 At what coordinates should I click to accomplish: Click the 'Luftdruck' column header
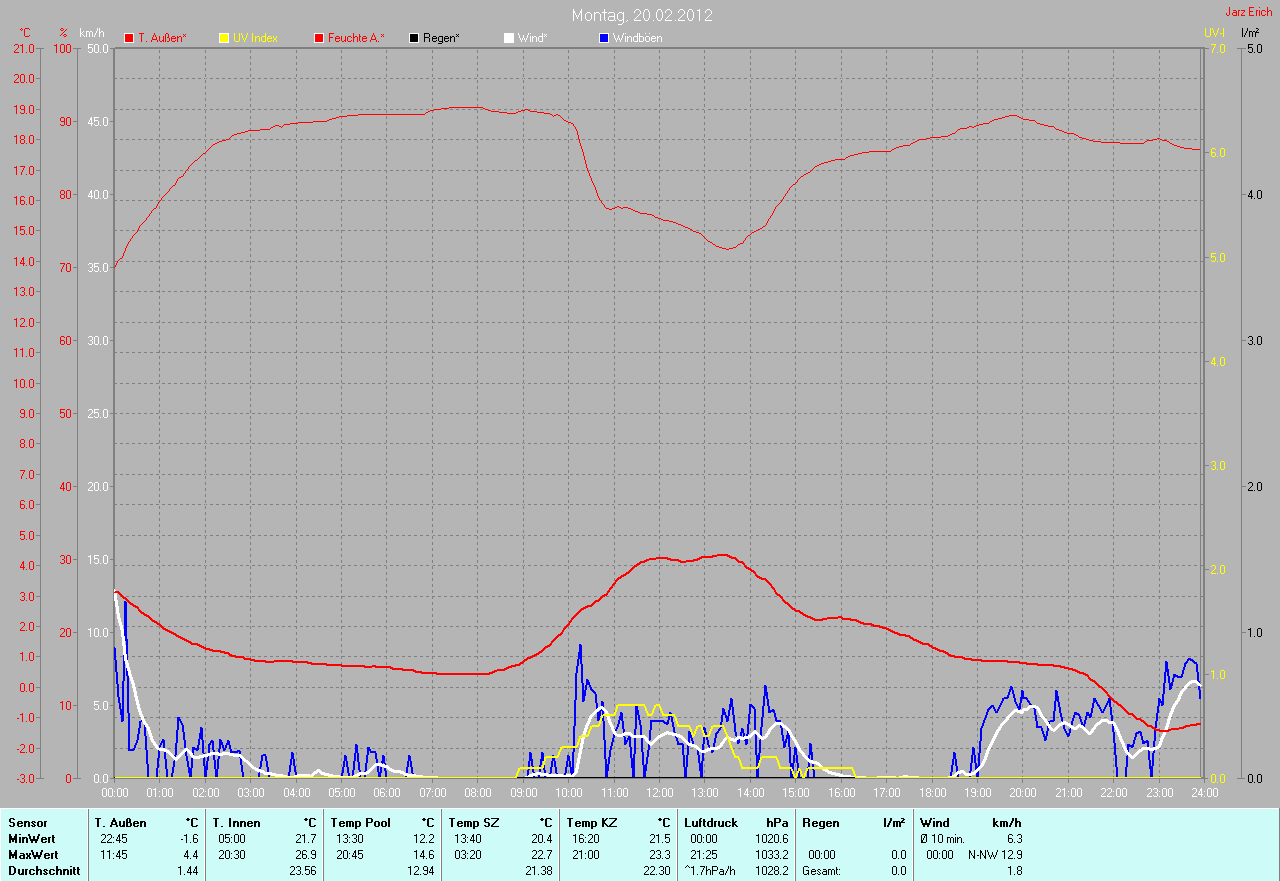click(711, 823)
